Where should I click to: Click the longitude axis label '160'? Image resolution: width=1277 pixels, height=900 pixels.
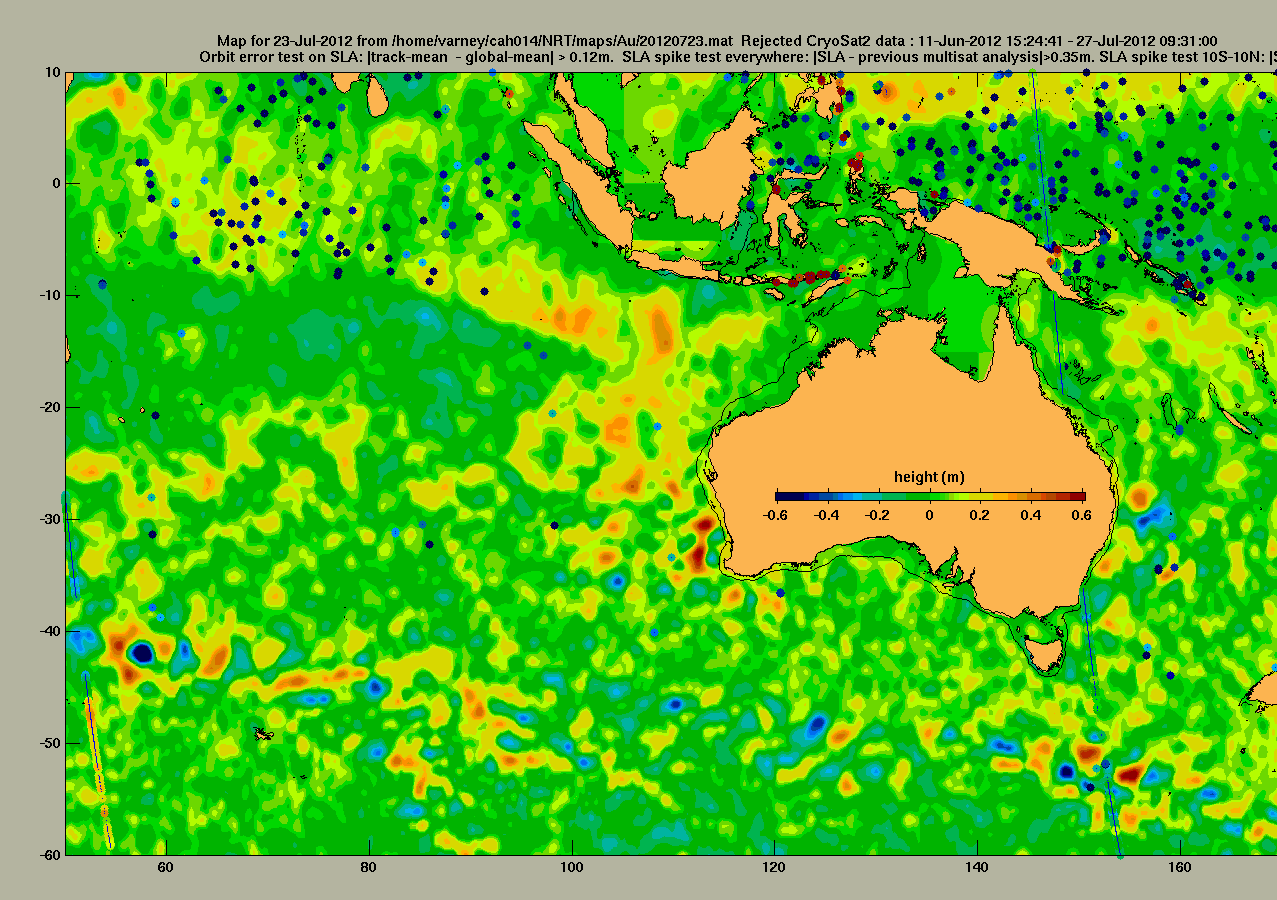[x=1180, y=869]
